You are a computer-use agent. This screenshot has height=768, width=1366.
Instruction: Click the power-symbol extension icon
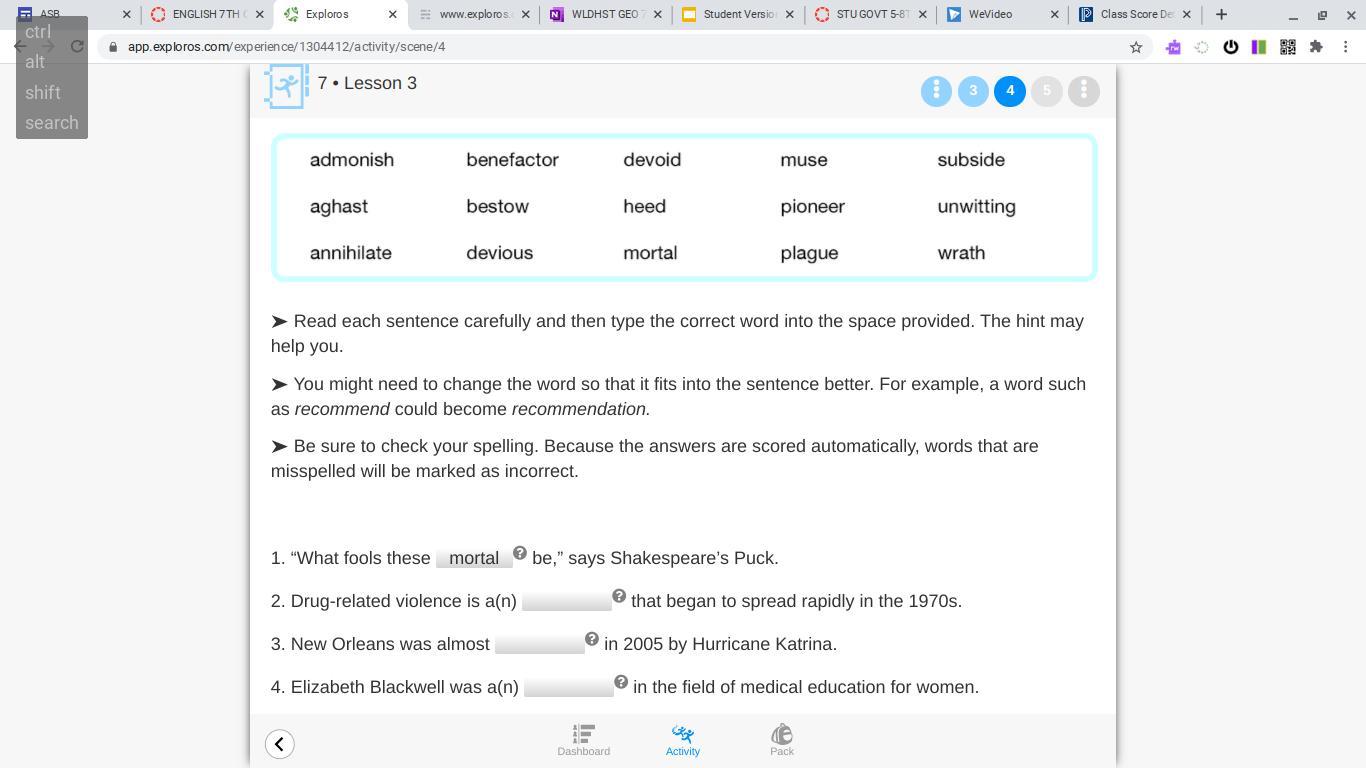coord(1231,47)
